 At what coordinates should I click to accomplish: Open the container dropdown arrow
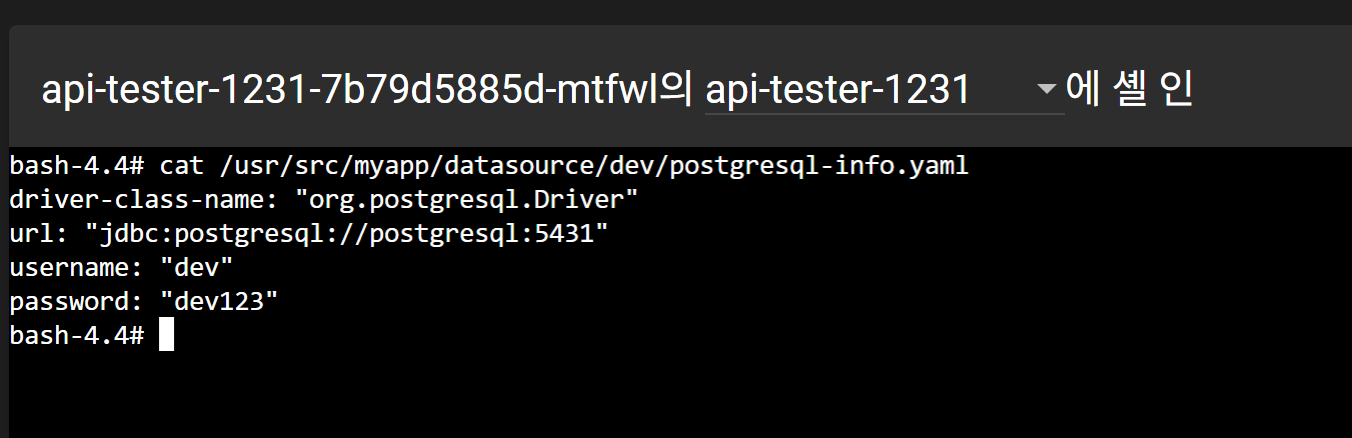tap(1046, 90)
